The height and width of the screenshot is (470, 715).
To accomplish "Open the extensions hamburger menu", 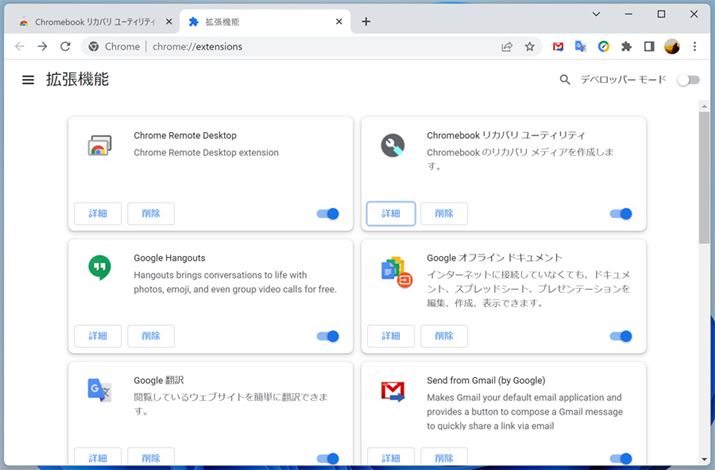I will pyautogui.click(x=28, y=80).
